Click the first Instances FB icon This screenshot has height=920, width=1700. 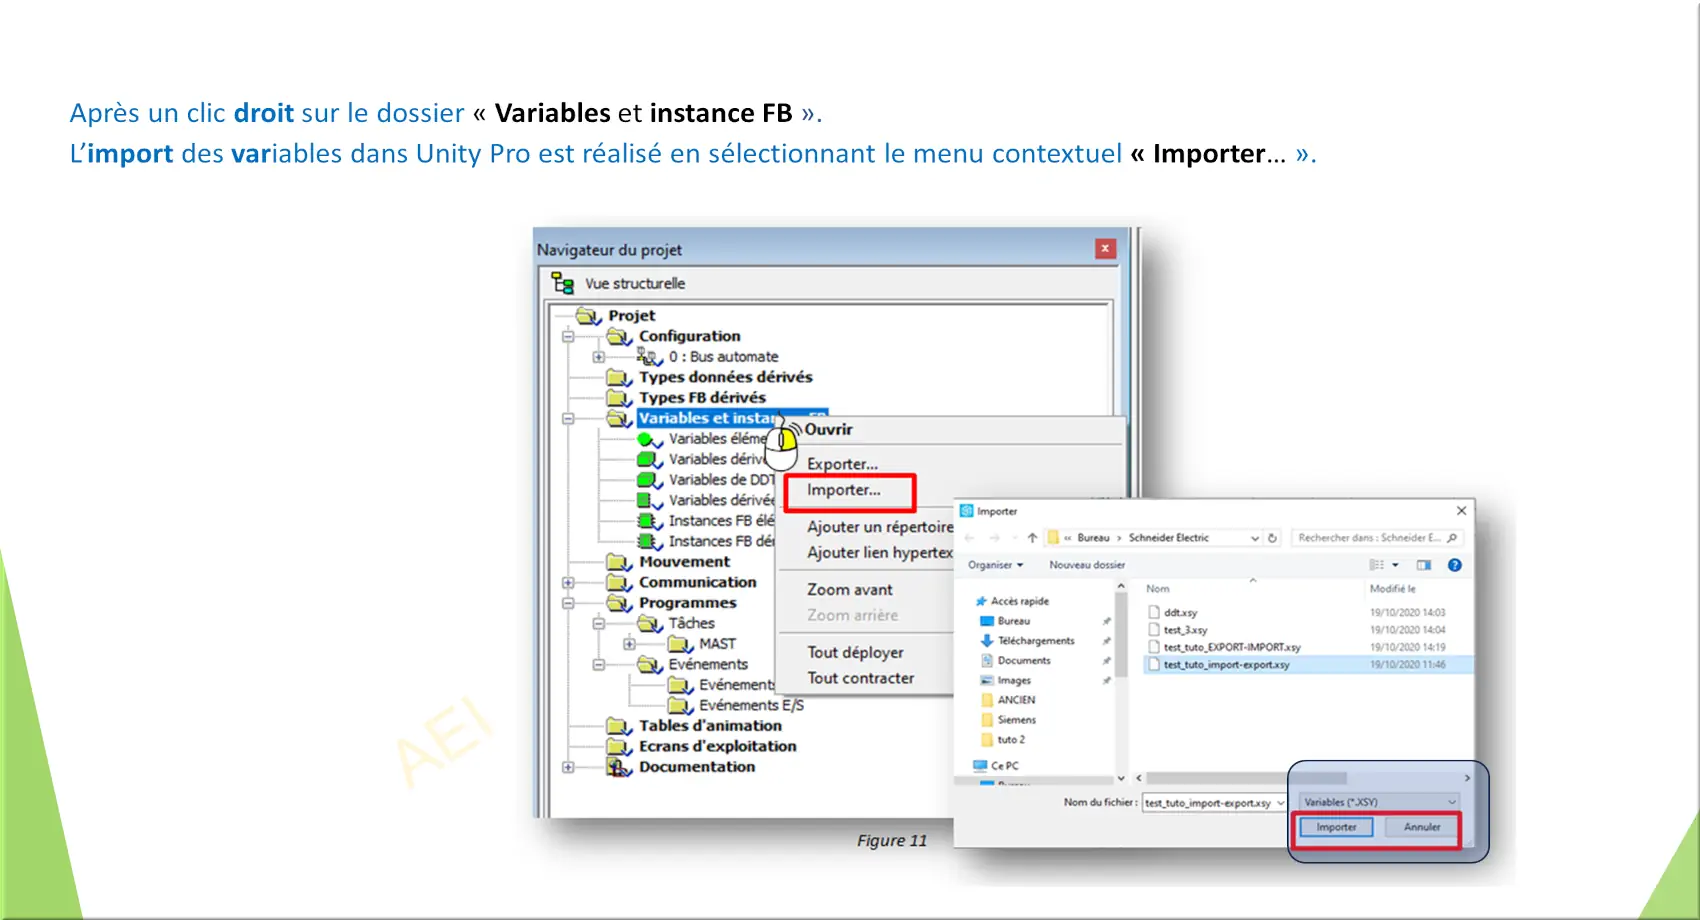click(650, 521)
